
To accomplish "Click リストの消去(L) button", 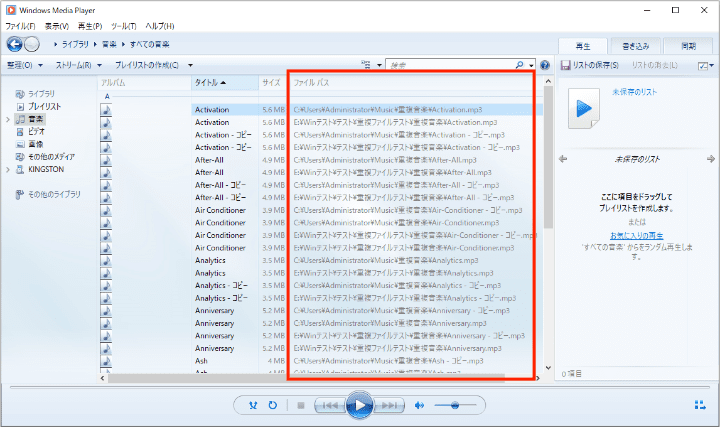I will (654, 65).
